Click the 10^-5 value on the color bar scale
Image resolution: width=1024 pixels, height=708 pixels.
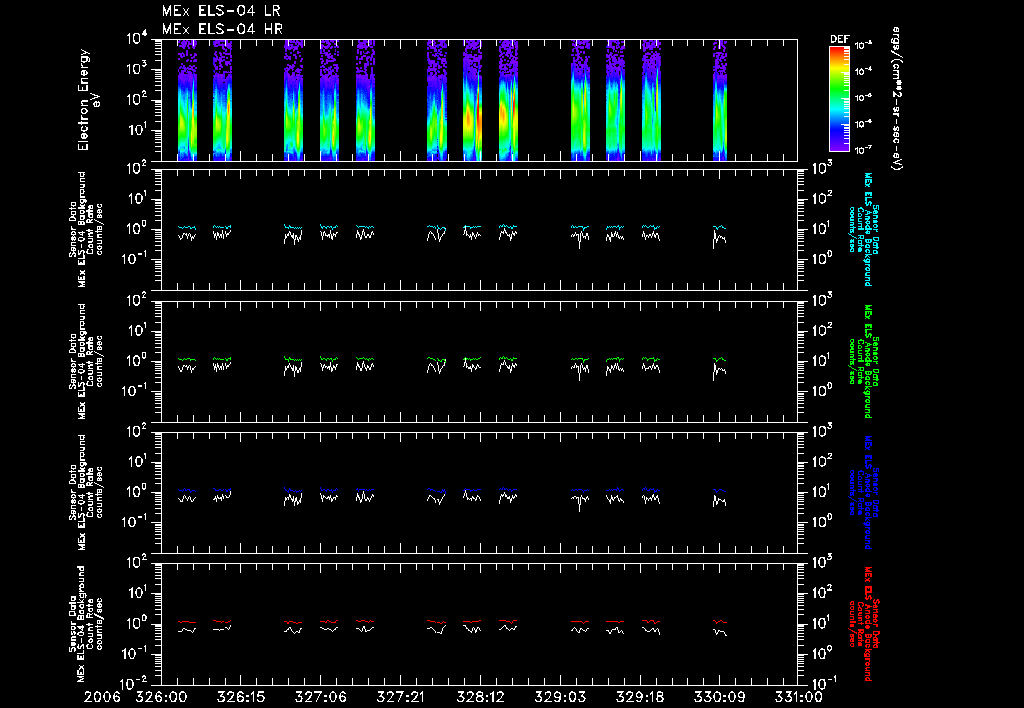[863, 98]
